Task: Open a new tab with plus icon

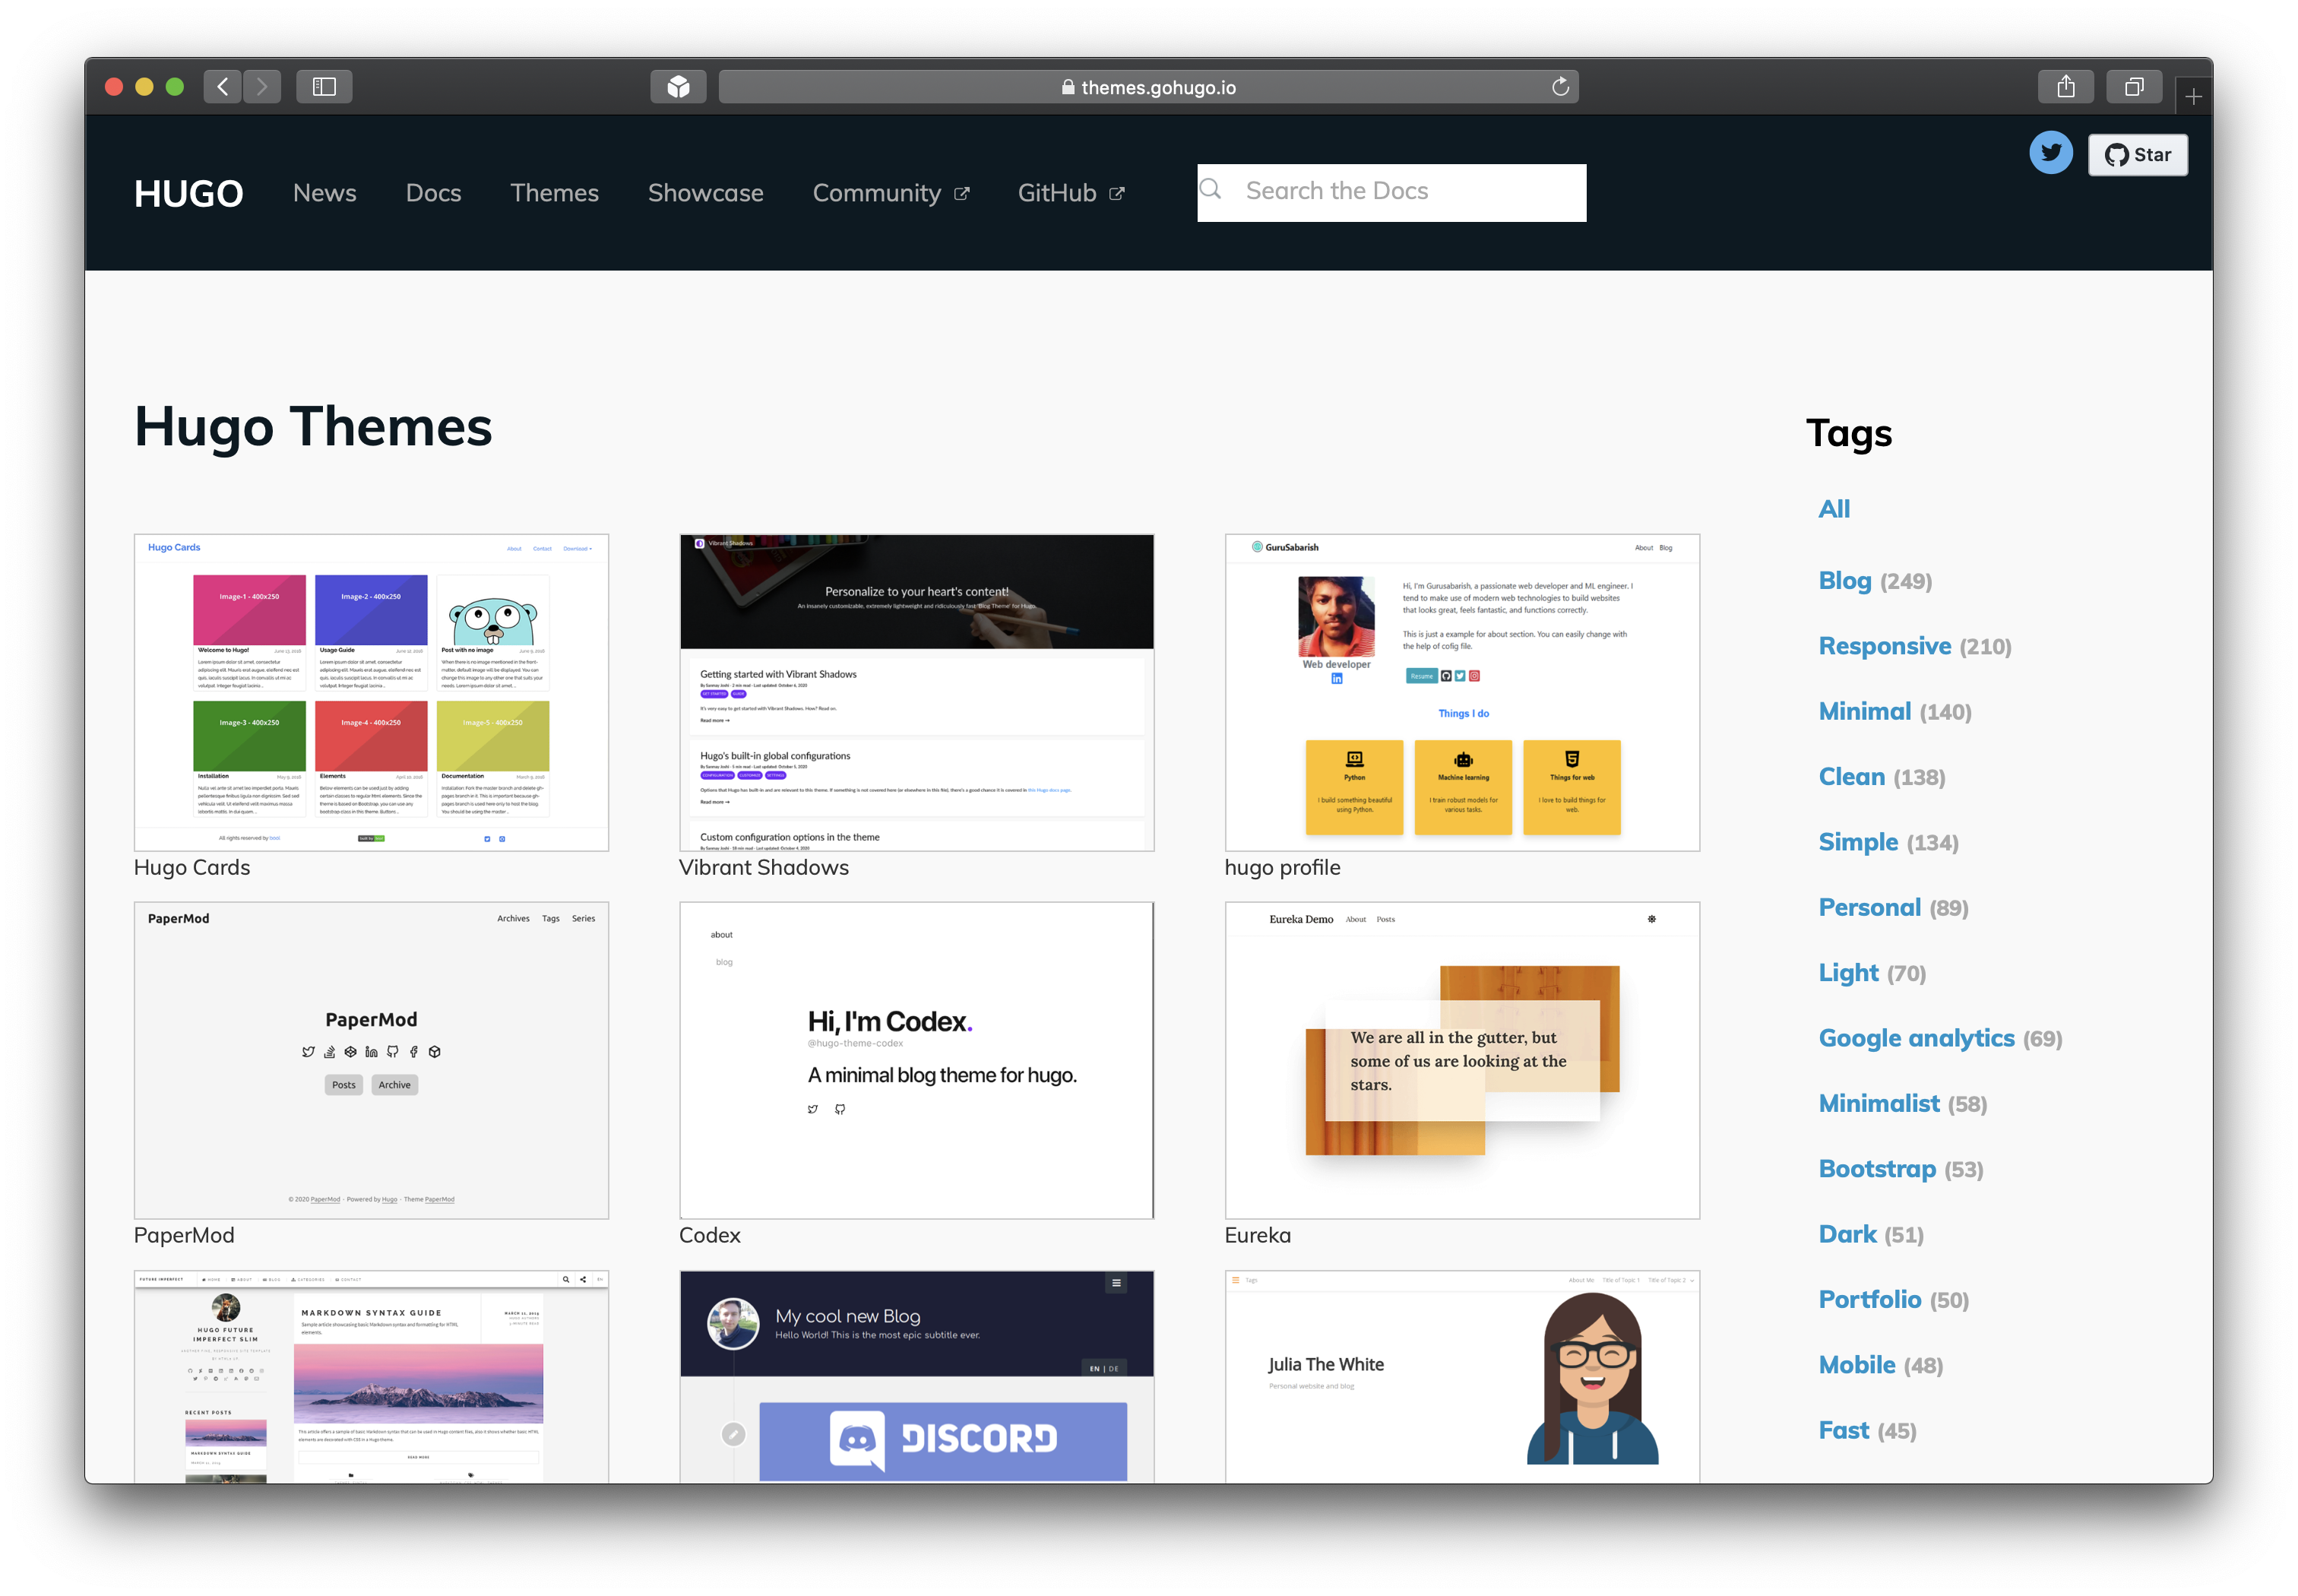Action: coord(2193,97)
